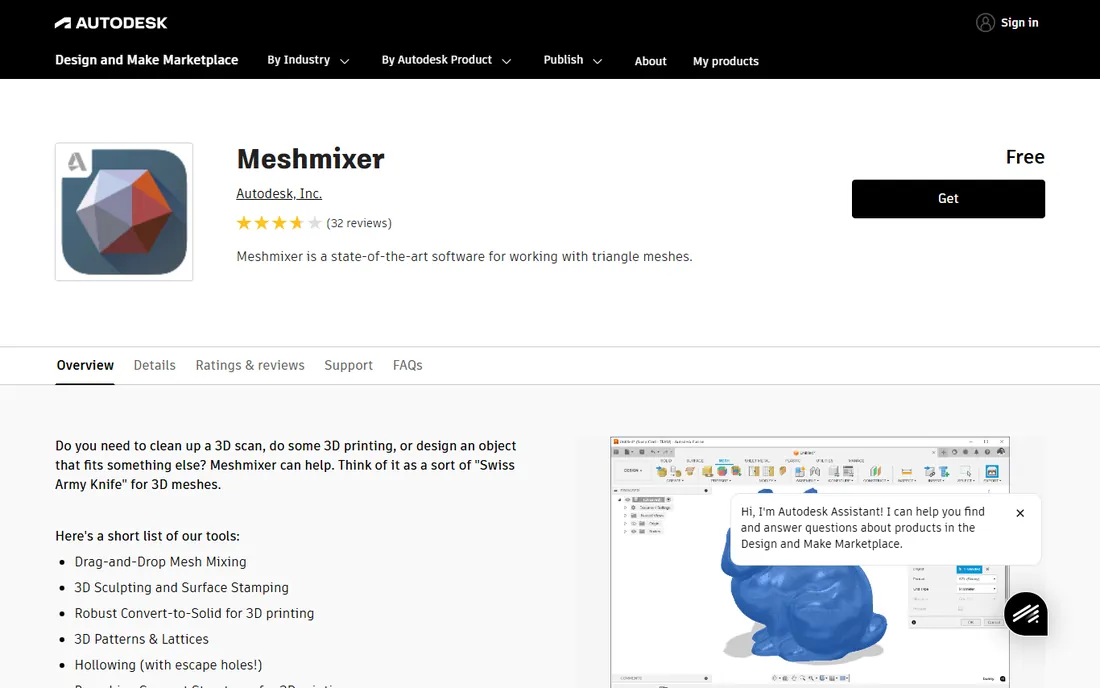Viewport: 1100px width, 688px height.
Task: Click the Meshmixer title heading
Action: [310, 159]
